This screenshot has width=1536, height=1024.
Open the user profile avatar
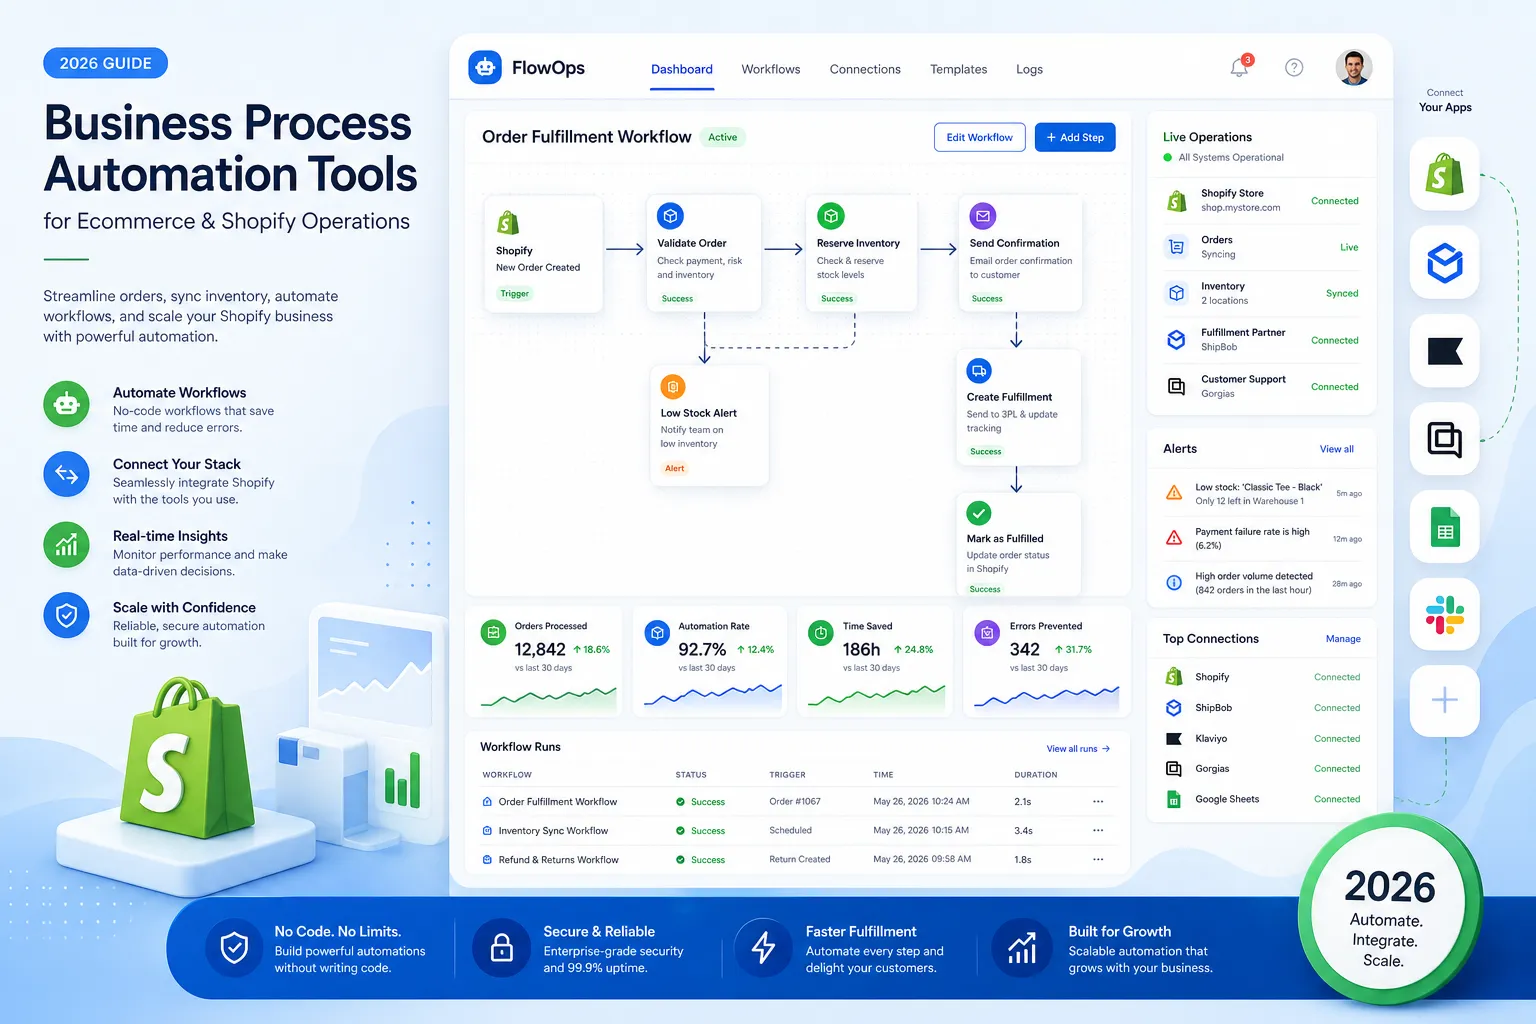tap(1354, 68)
